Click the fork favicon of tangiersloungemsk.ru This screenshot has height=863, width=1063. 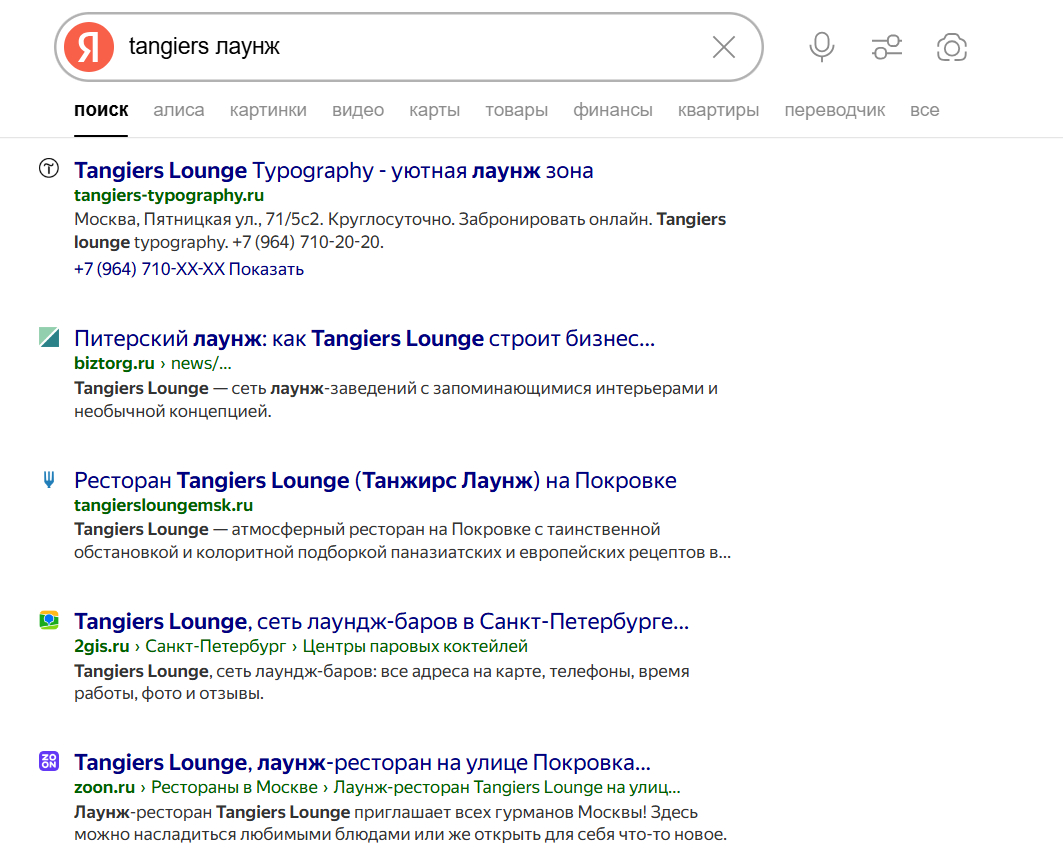(49, 479)
